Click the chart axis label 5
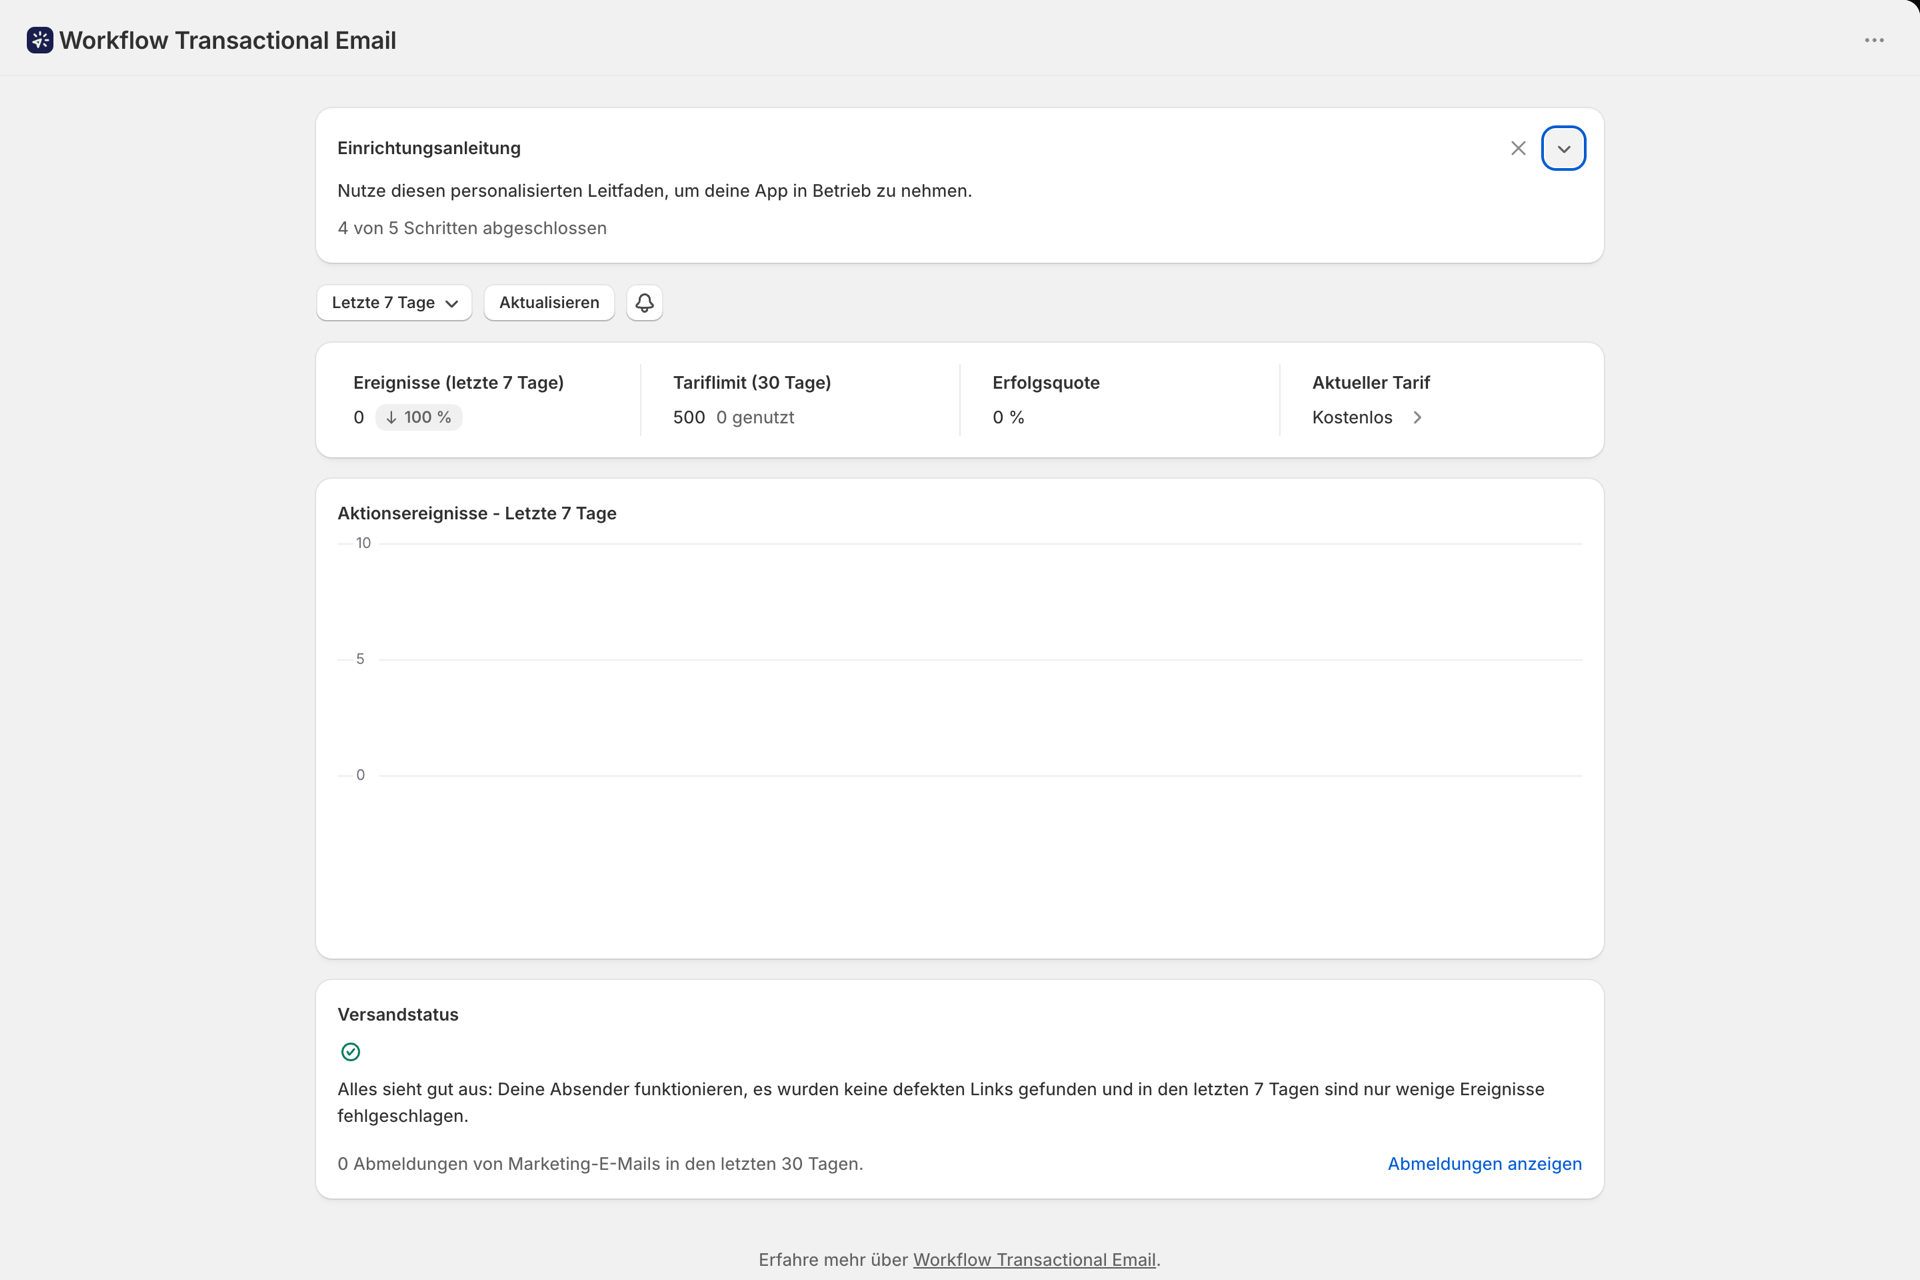 tap(360, 659)
